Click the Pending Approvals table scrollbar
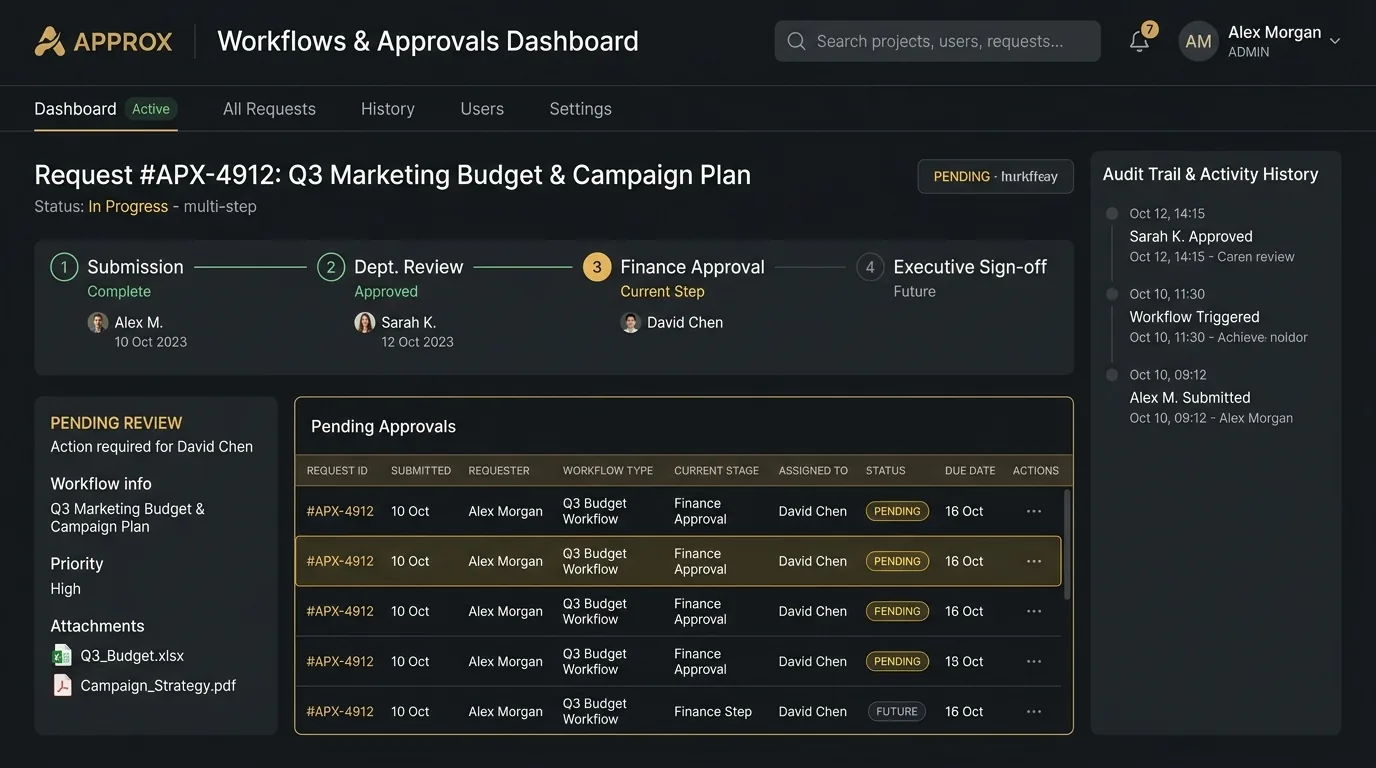This screenshot has width=1376, height=768. (x=1067, y=545)
